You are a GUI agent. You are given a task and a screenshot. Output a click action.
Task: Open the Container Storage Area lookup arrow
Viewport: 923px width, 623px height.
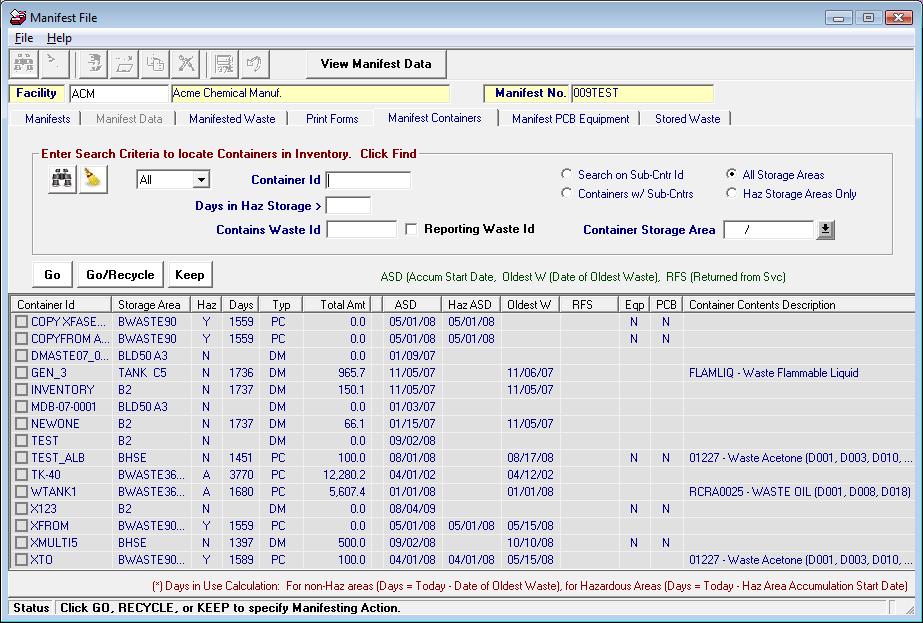pos(825,230)
